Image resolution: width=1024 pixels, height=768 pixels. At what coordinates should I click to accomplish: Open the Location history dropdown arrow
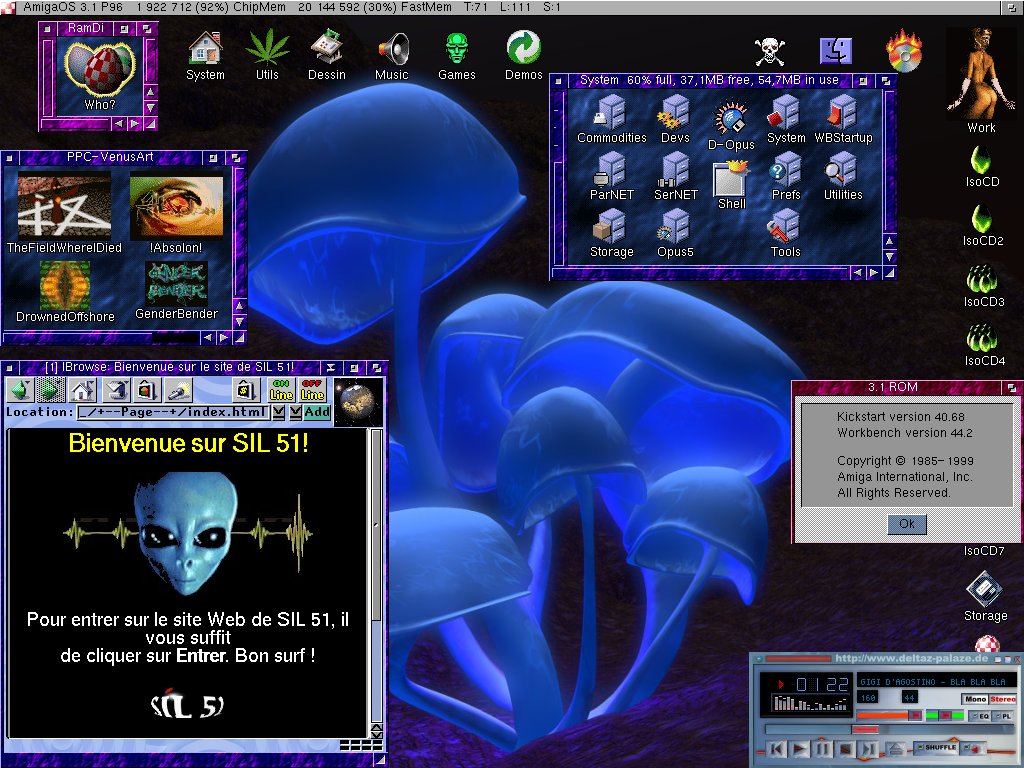click(279, 412)
